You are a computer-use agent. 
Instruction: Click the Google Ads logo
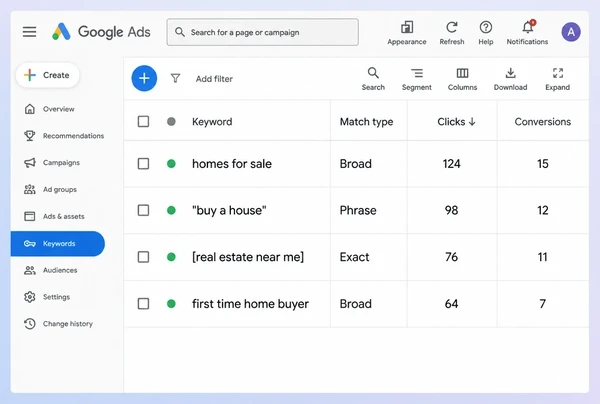pos(101,32)
